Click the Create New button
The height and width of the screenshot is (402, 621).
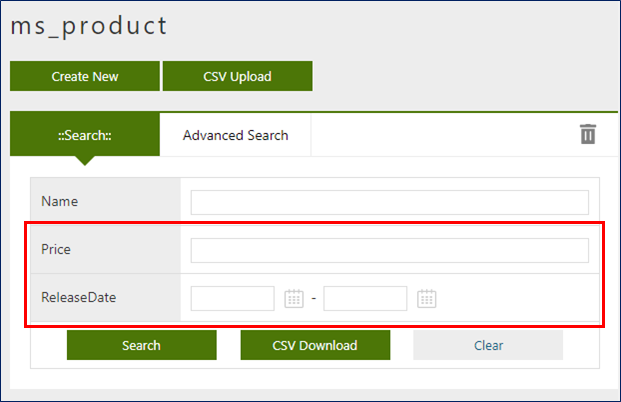click(85, 76)
